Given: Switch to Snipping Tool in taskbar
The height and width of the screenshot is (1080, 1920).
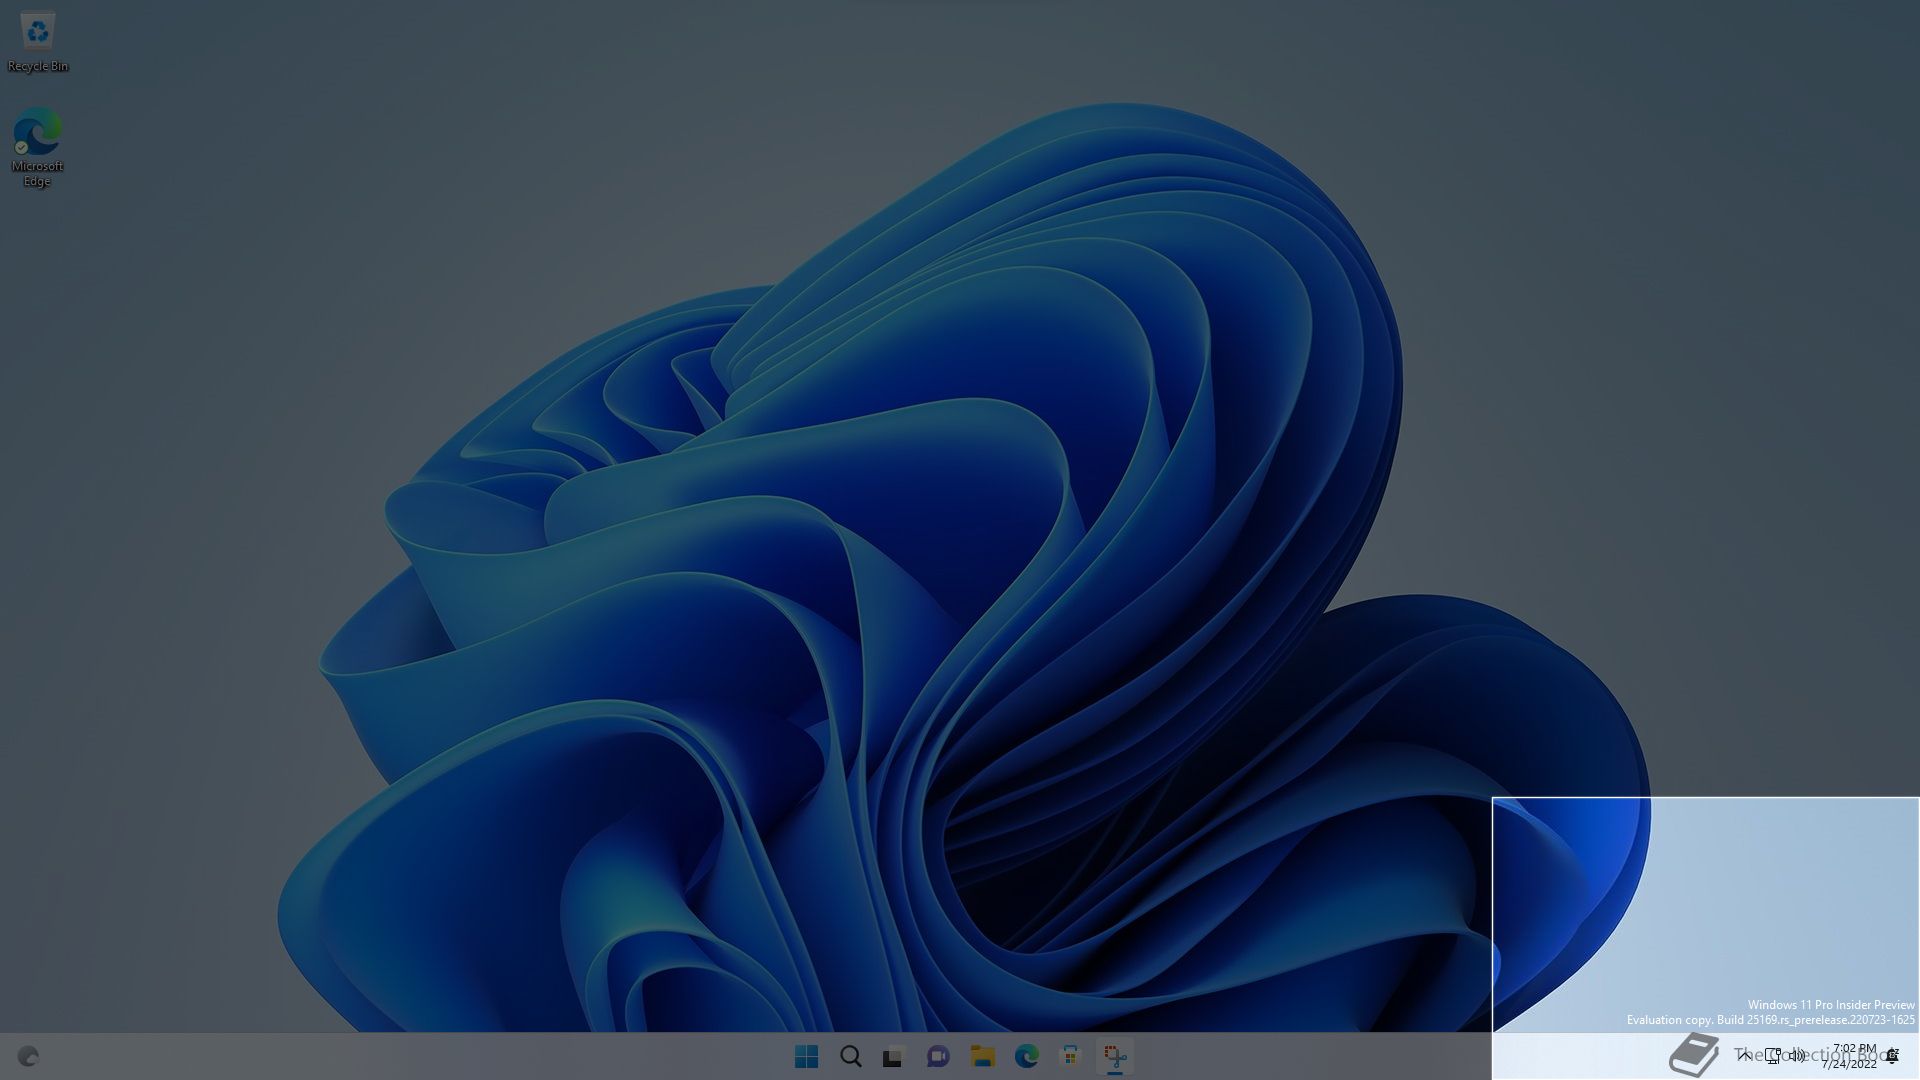Looking at the screenshot, I should (x=1114, y=1056).
